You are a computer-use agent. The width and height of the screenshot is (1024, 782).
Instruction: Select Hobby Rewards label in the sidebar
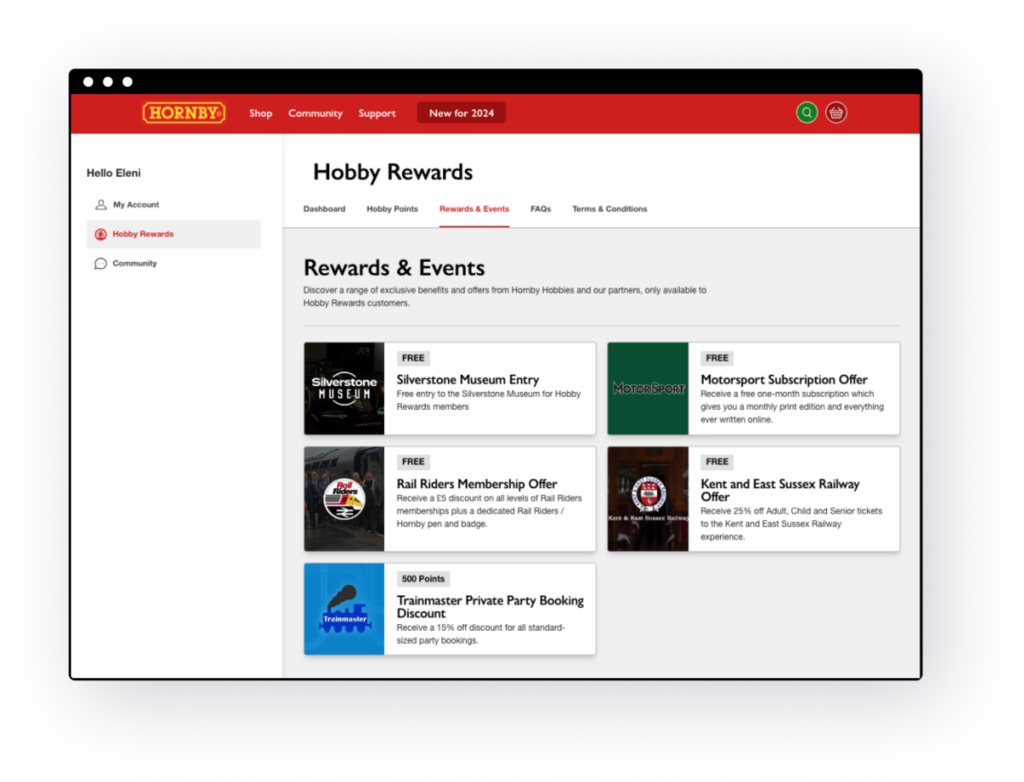tap(143, 234)
